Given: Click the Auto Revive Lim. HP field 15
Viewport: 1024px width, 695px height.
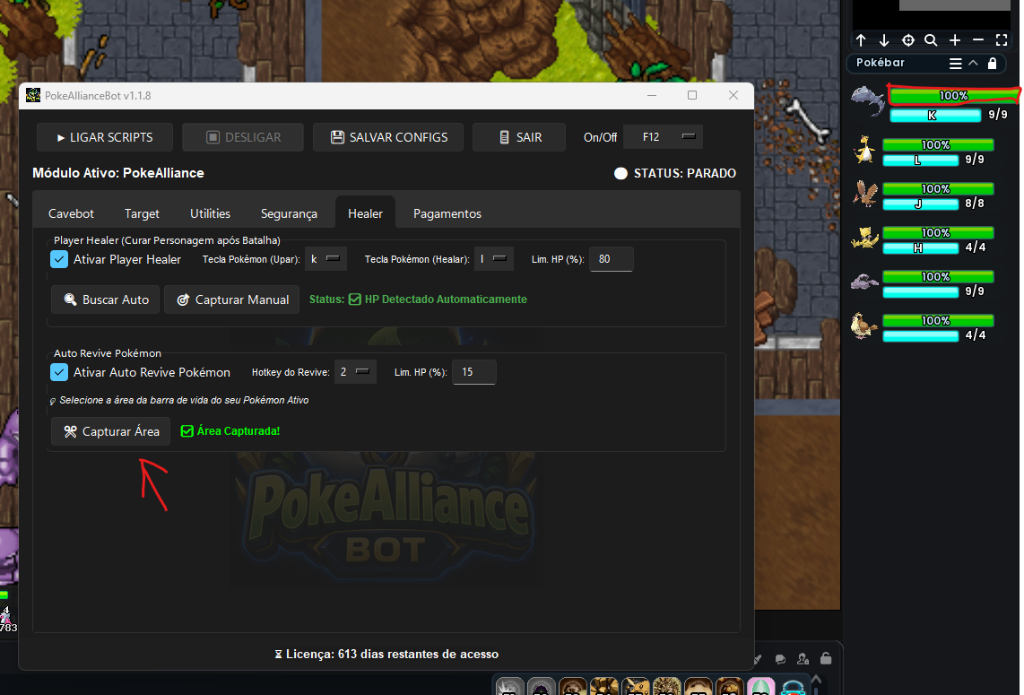Looking at the screenshot, I should (474, 372).
